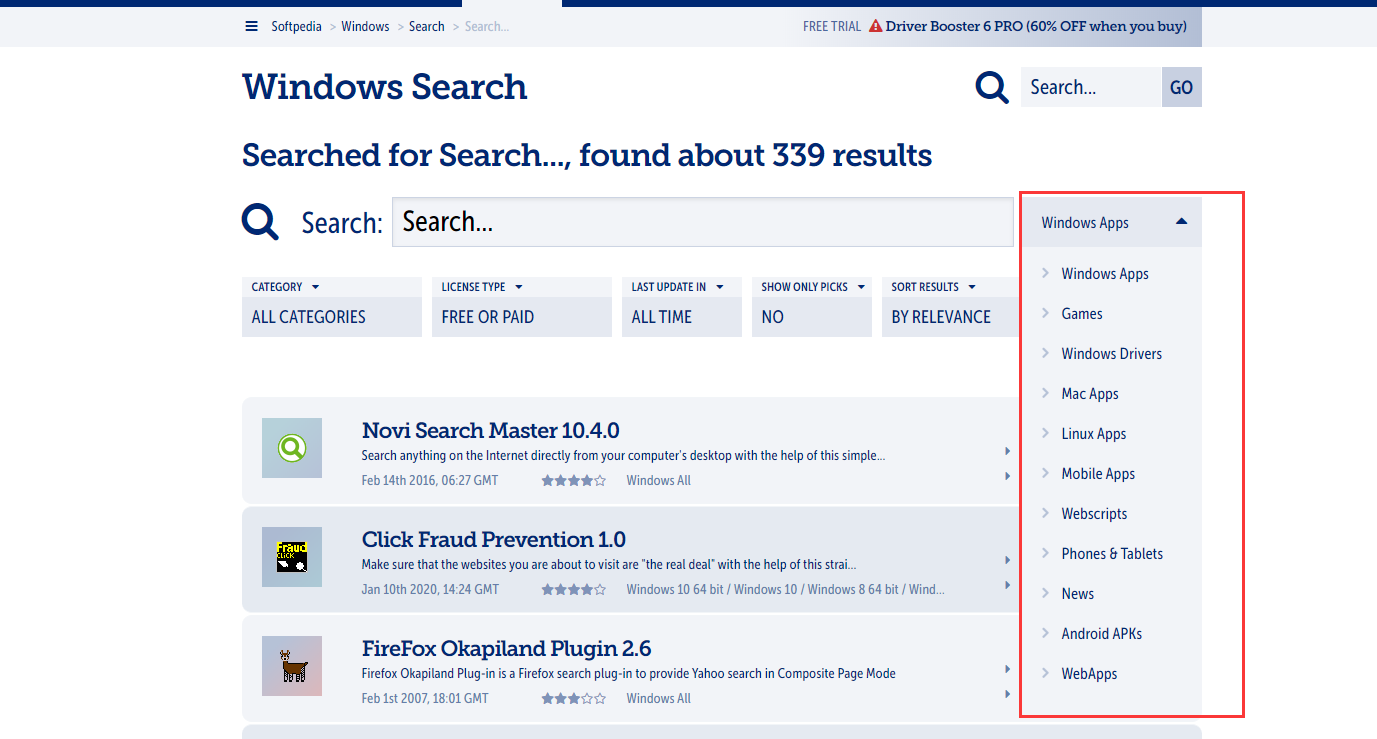The height and width of the screenshot is (739, 1377).
Task: Click the magnifier icon beside the GO search box
Action: pos(992,87)
